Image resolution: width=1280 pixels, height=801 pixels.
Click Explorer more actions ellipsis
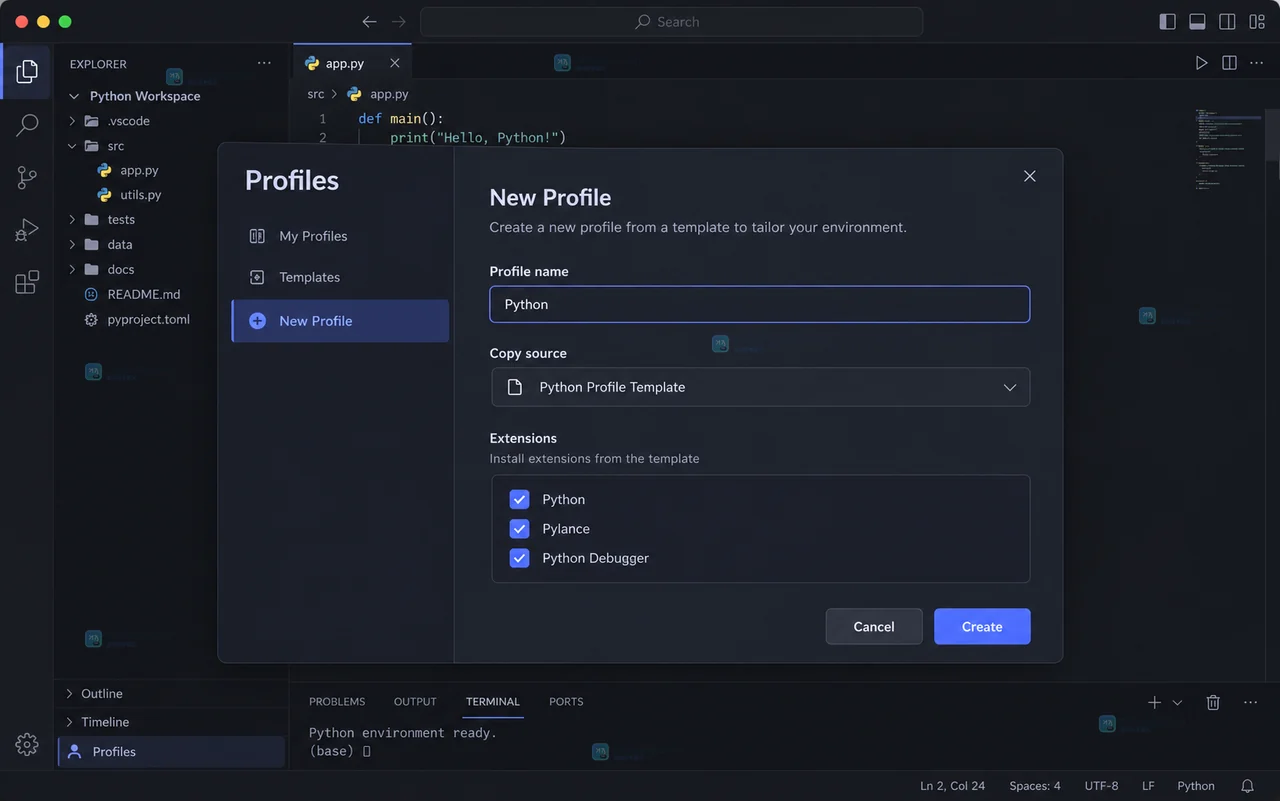click(x=264, y=63)
